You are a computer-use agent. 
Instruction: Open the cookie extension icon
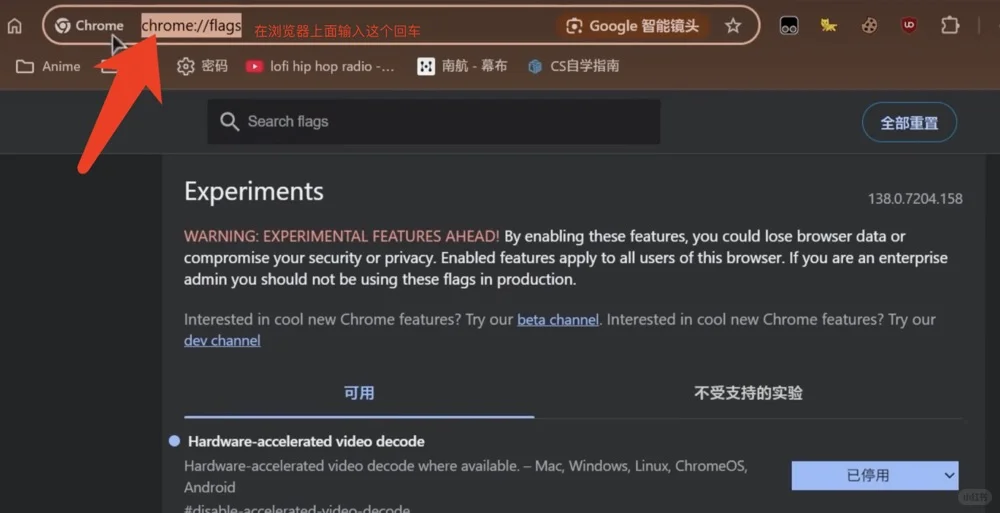click(869, 26)
